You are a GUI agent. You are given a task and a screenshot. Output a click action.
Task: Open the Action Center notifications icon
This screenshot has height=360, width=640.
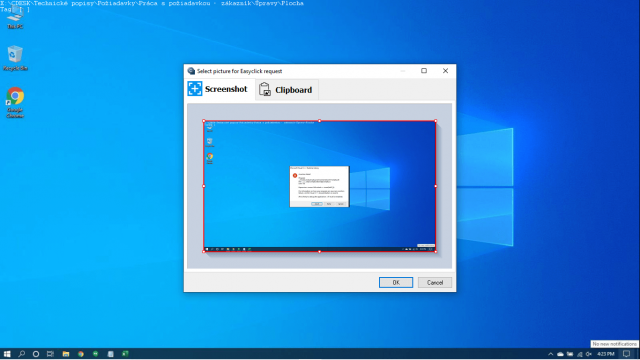(627, 354)
